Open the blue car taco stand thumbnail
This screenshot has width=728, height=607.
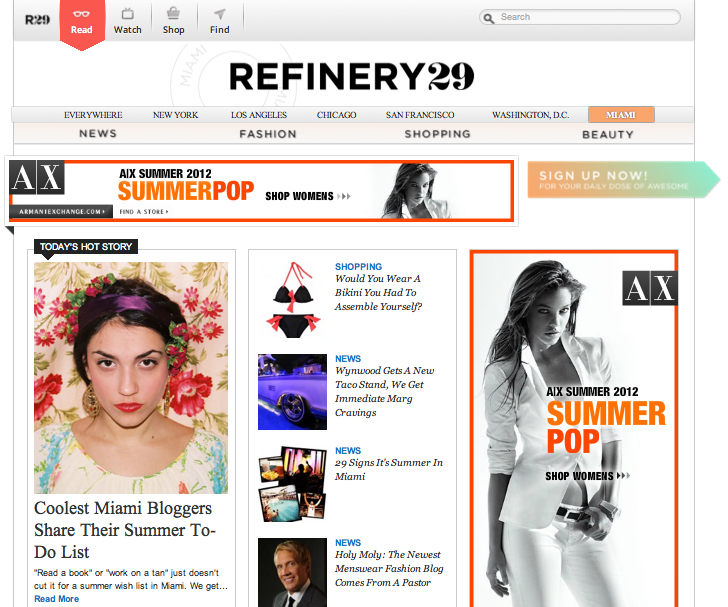(292, 392)
